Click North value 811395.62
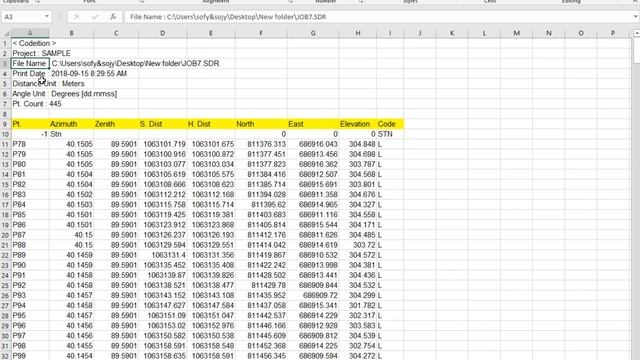This screenshot has width=640, height=360. (x=261, y=205)
